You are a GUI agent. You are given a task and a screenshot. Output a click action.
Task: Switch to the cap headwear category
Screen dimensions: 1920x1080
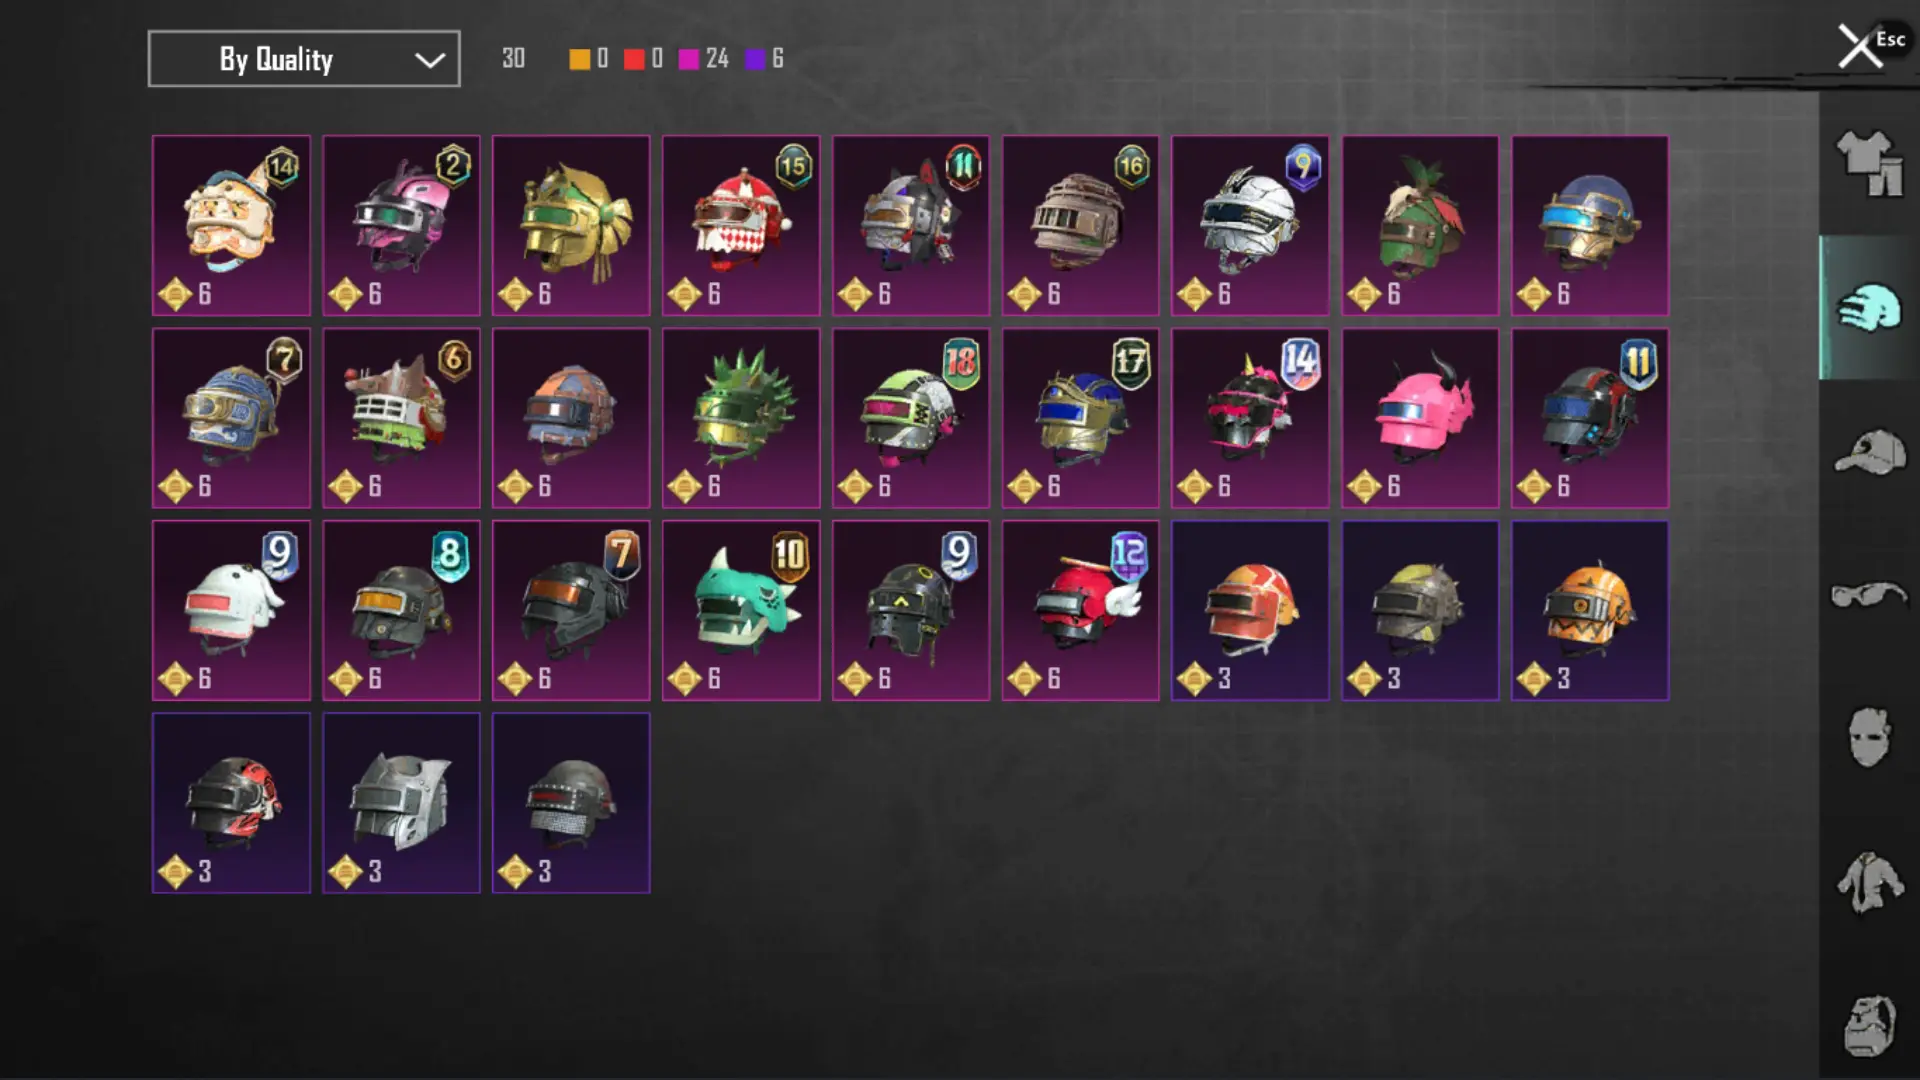click(x=1869, y=453)
